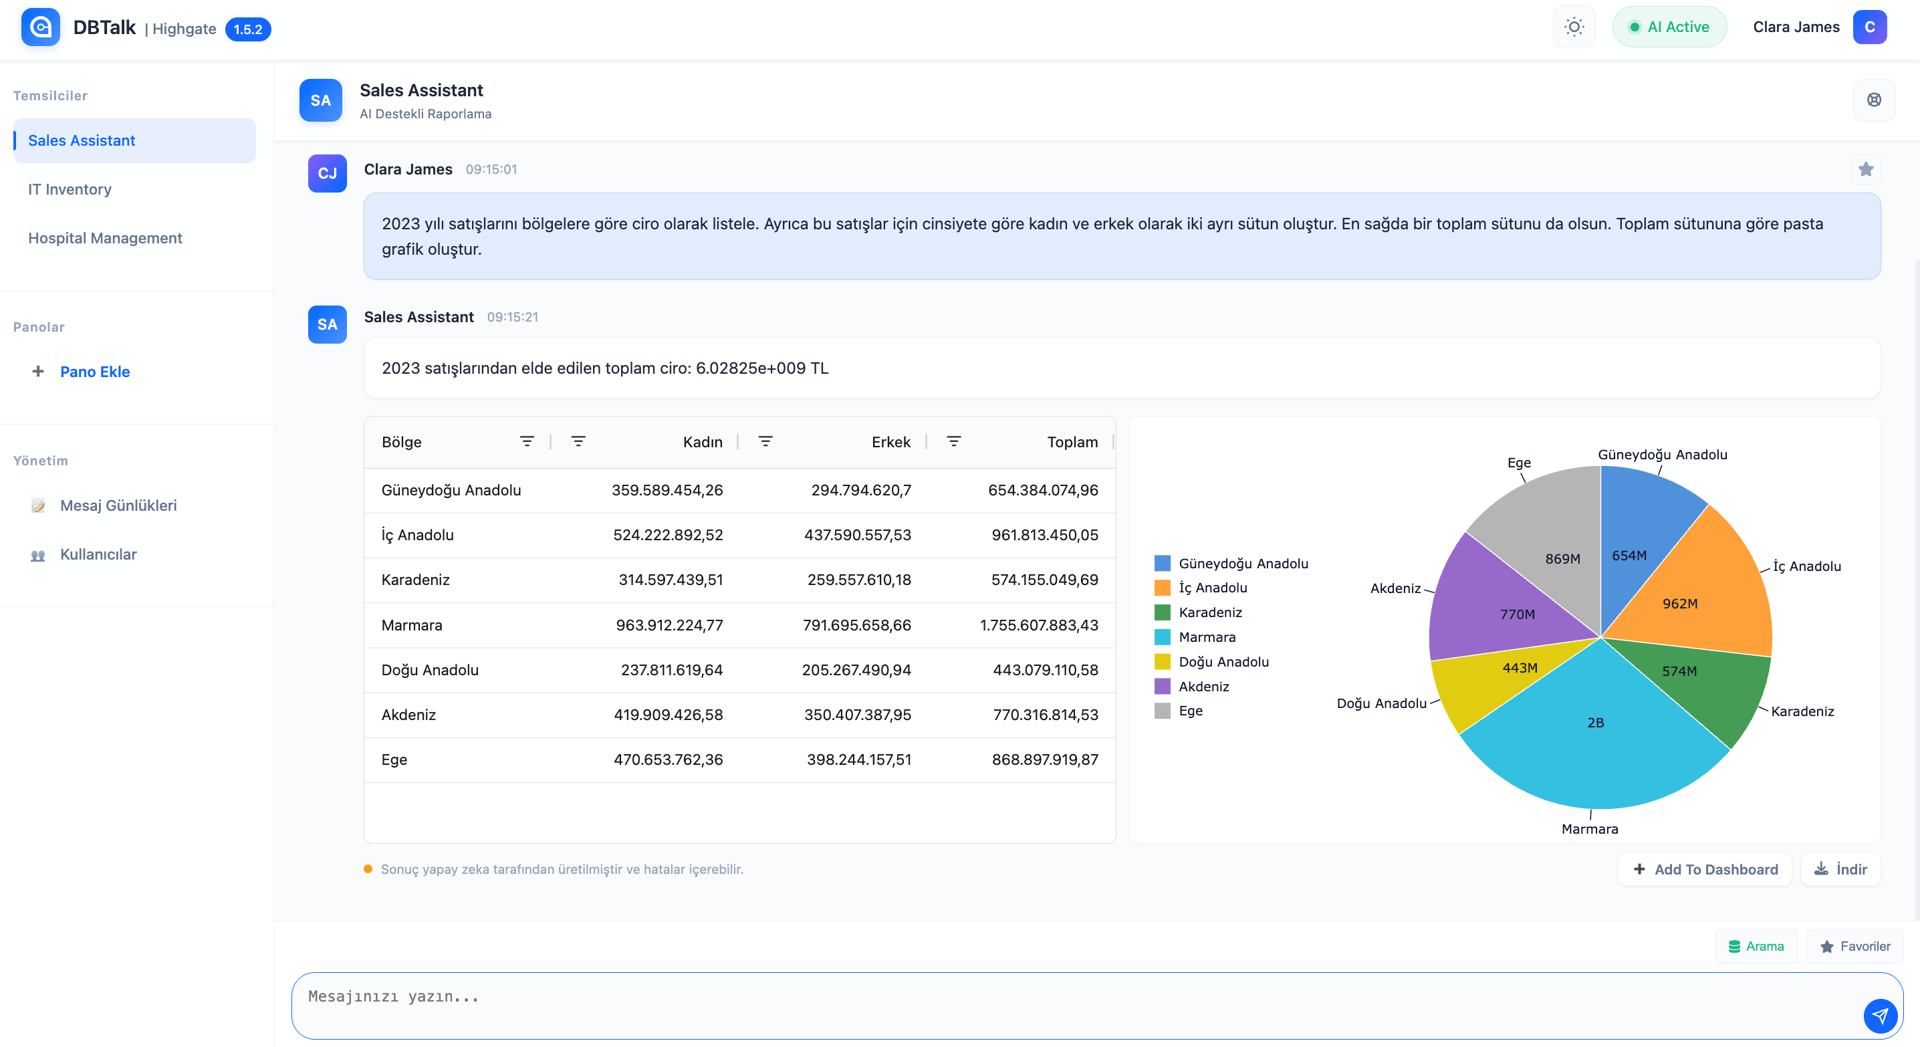Click the Toplam column filter icon
This screenshot has width=1920, height=1047.
pyautogui.click(x=954, y=442)
